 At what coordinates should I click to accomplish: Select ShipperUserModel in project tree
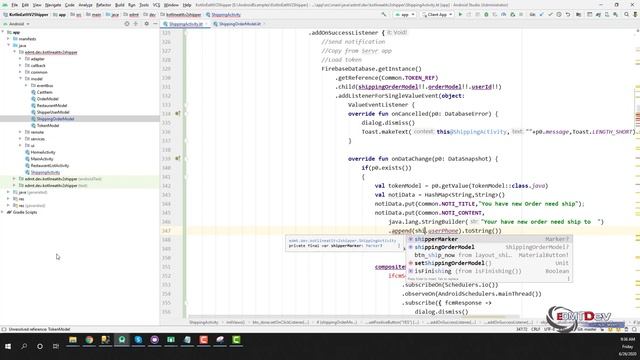click(x=53, y=112)
